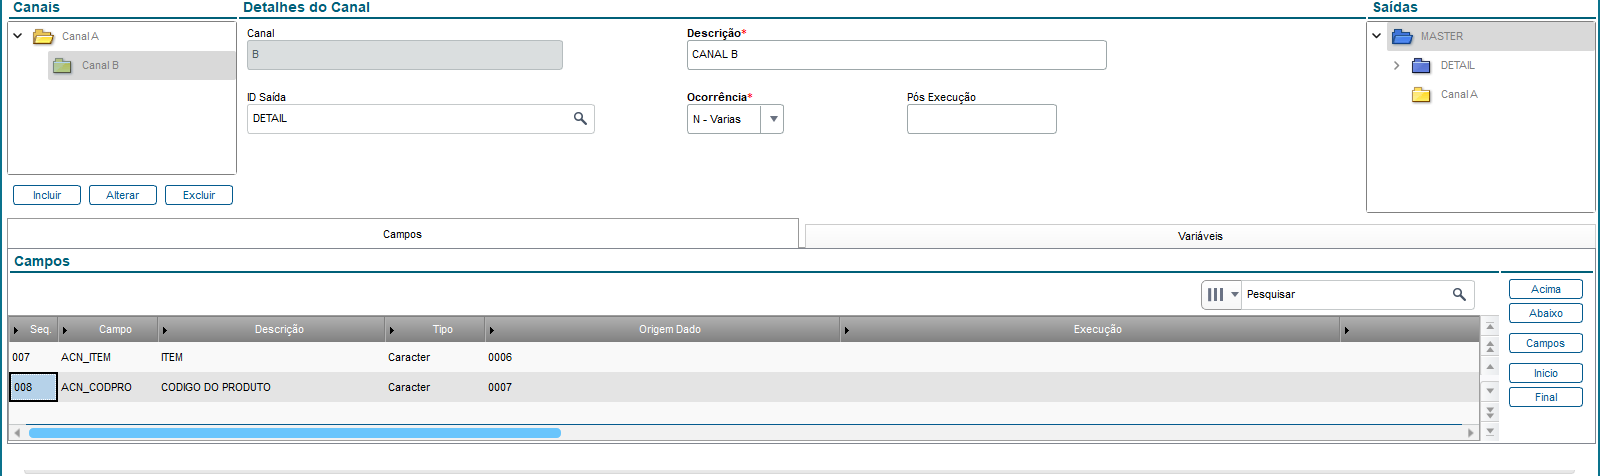Collapse the Canal A tree node
The height and width of the screenshot is (476, 1600).
[x=18, y=36]
